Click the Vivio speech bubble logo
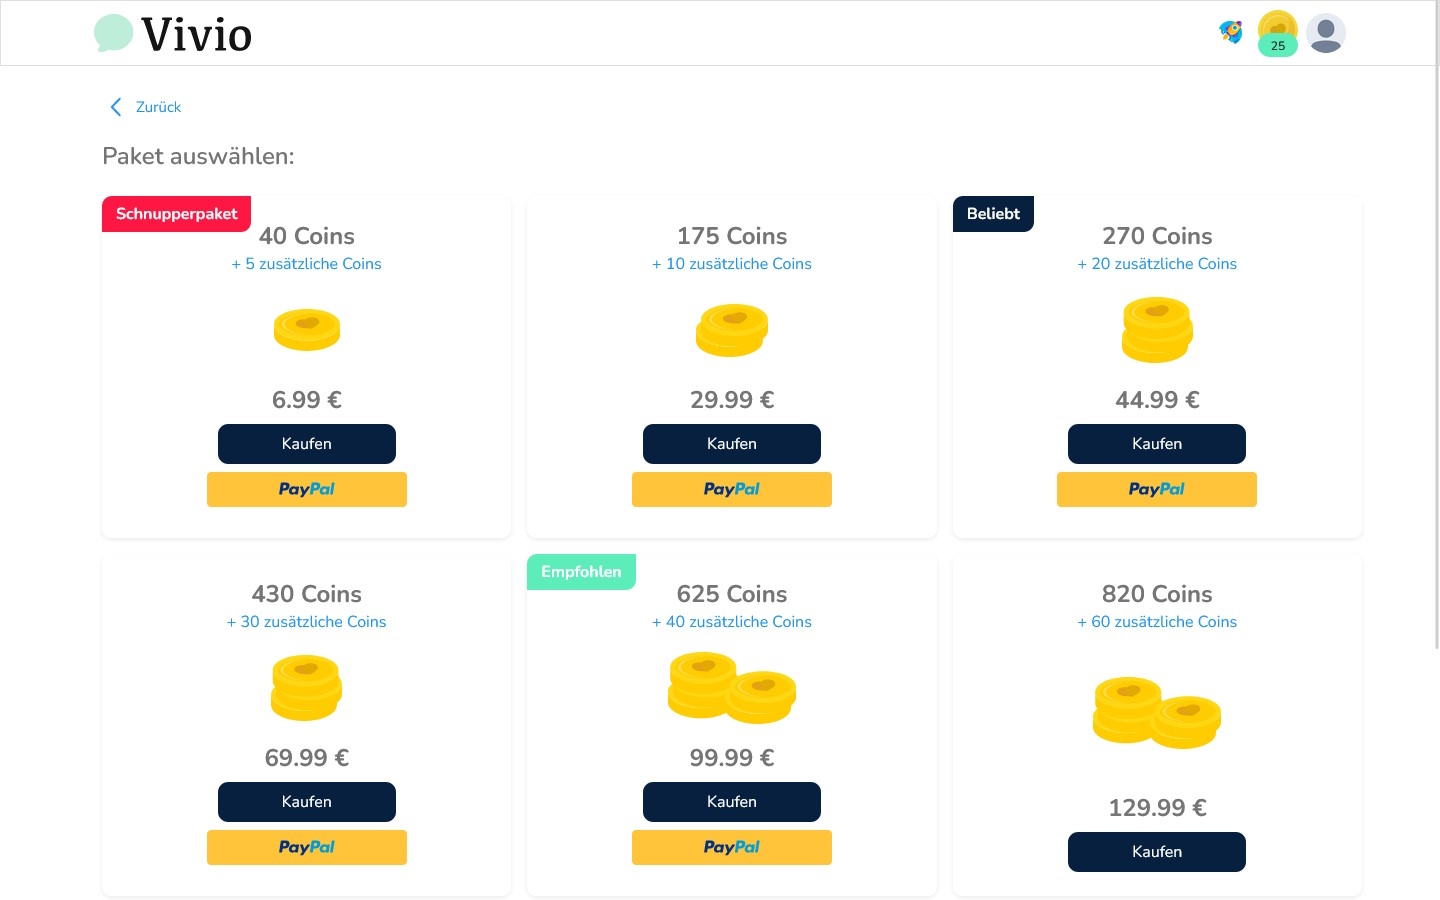This screenshot has height=900, width=1440. 113,33
